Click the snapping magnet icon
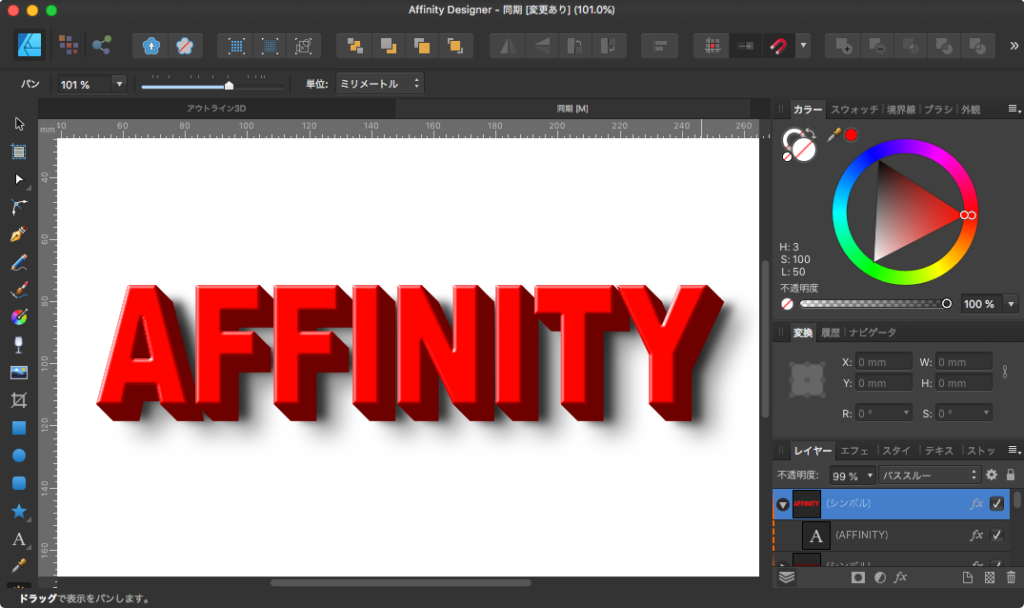 pos(779,46)
